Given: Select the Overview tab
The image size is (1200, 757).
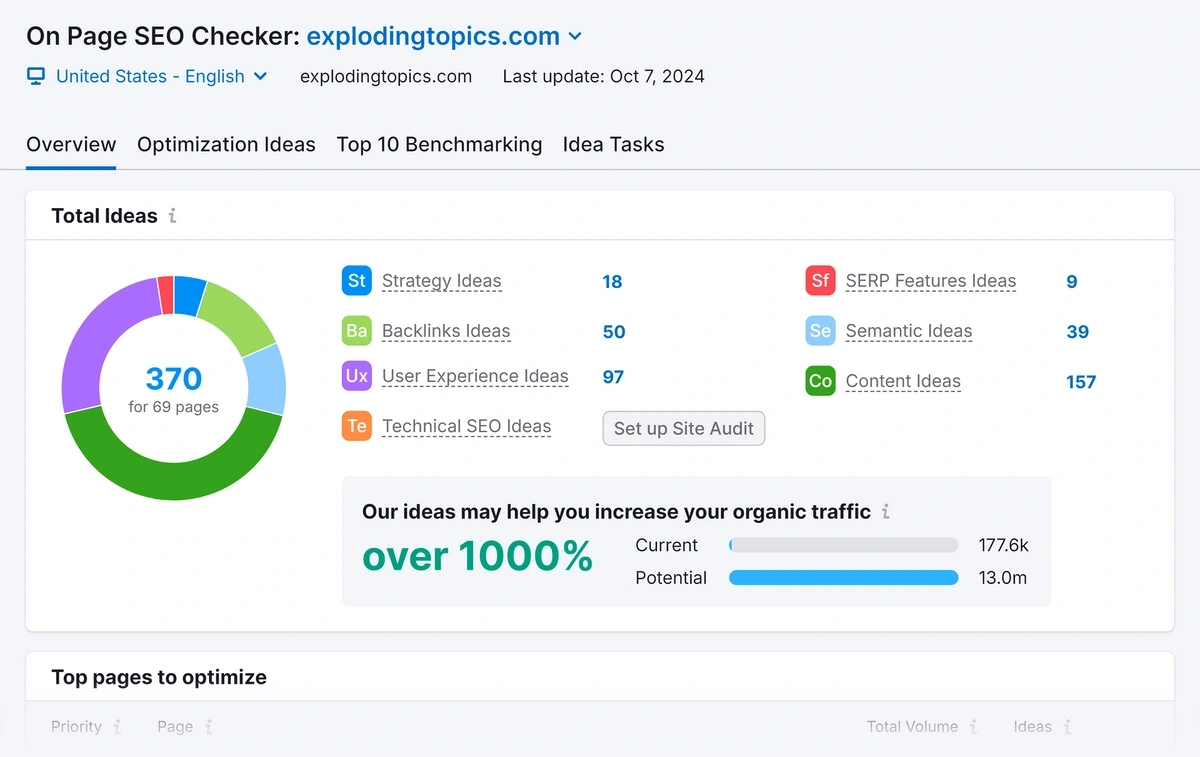Looking at the screenshot, I should 71,144.
